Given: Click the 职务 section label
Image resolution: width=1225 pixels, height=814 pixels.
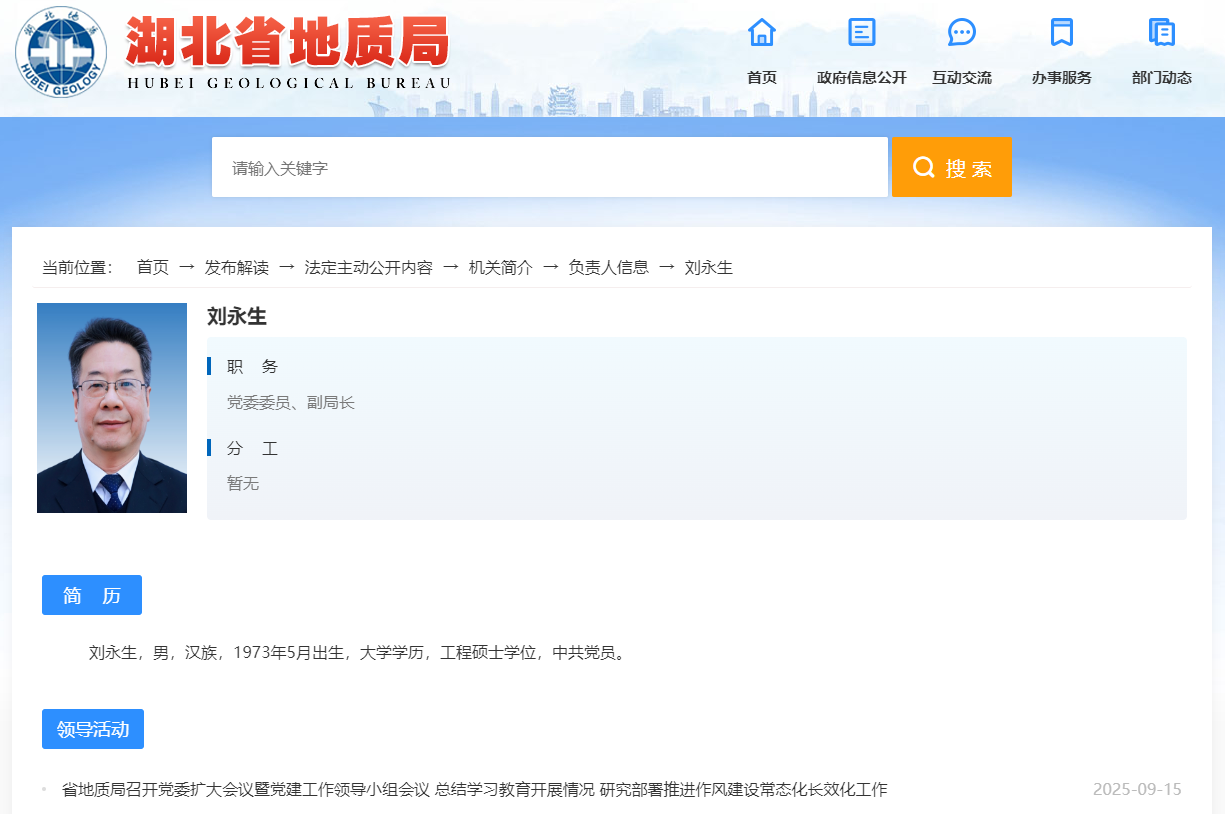Looking at the screenshot, I should tap(252, 366).
